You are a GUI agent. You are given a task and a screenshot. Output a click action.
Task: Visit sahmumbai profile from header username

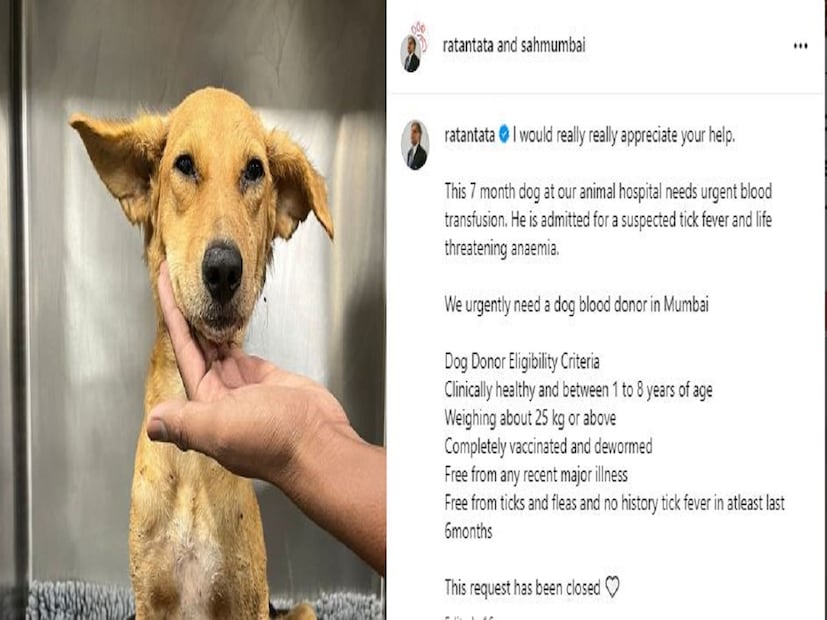(553, 45)
